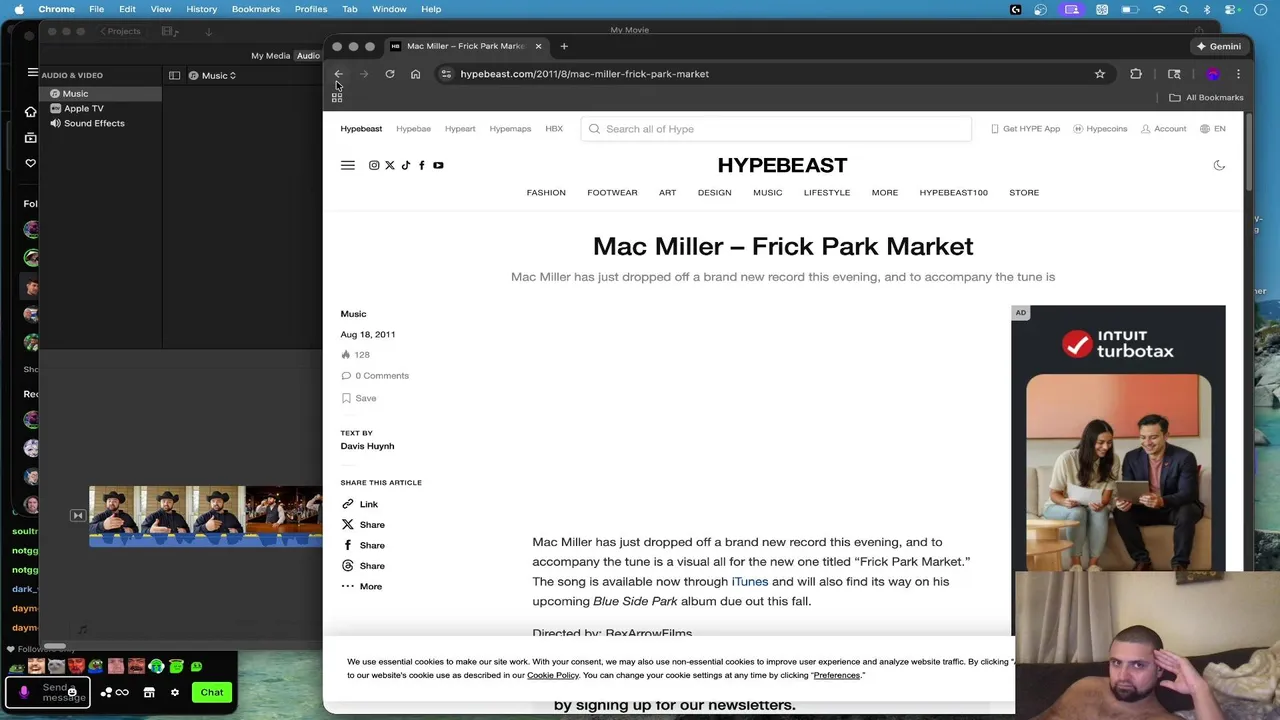Open the MUSIC nav section
Viewport: 1280px width, 720px height.
tap(768, 193)
